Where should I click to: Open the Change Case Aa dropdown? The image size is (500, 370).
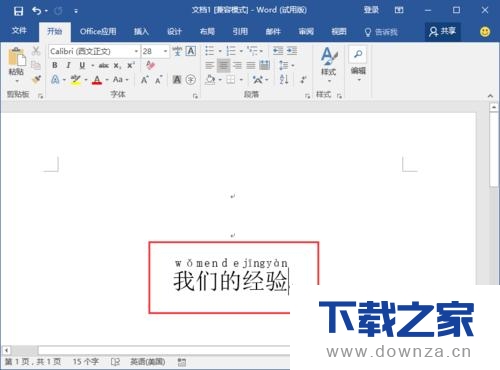(x=120, y=80)
